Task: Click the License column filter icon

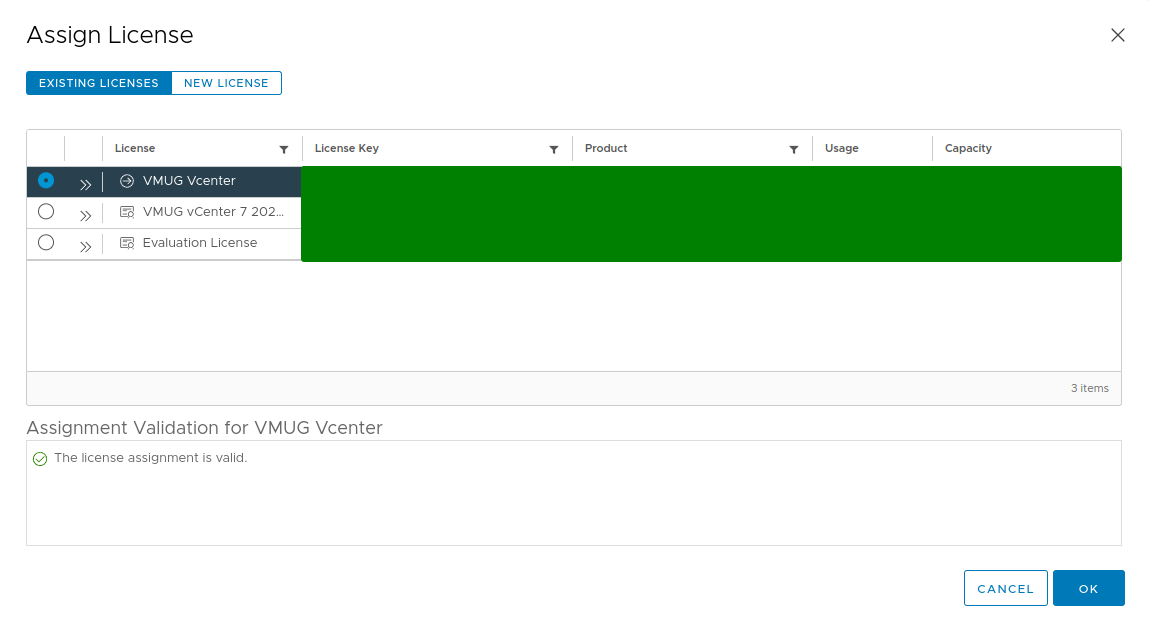Action: (x=284, y=148)
